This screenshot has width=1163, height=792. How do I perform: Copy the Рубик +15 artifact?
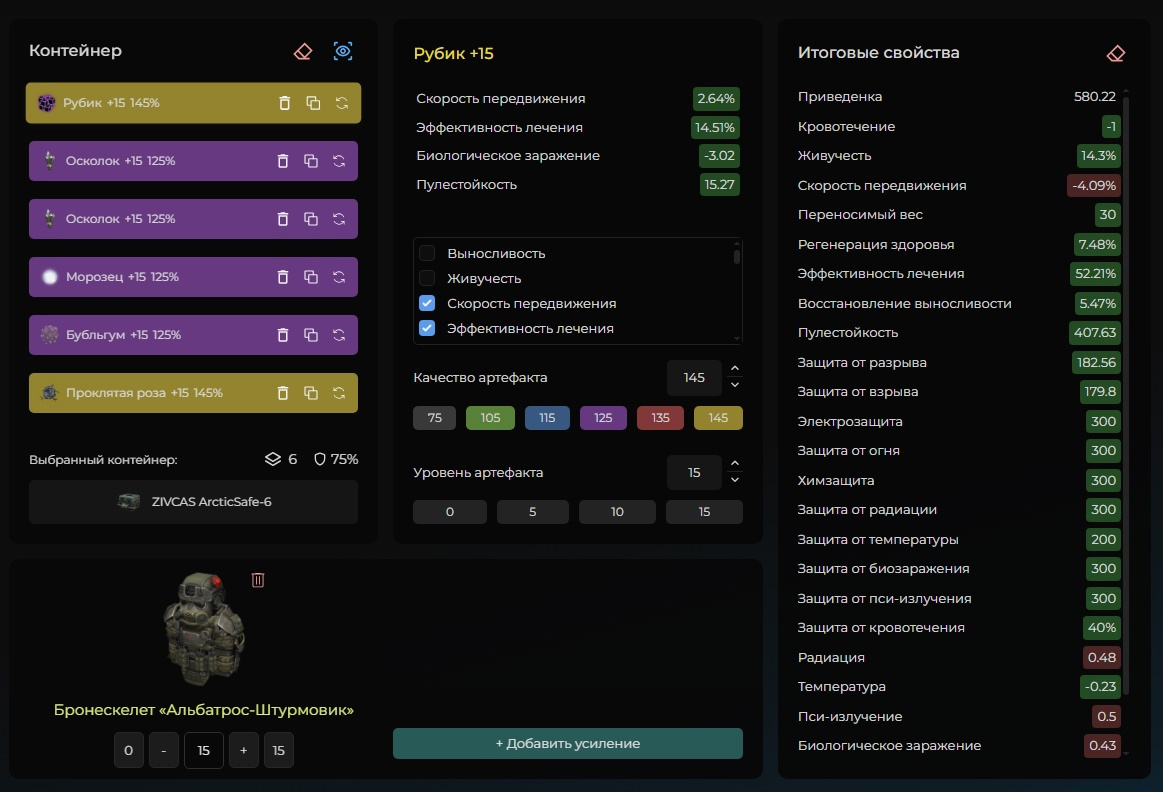313,103
